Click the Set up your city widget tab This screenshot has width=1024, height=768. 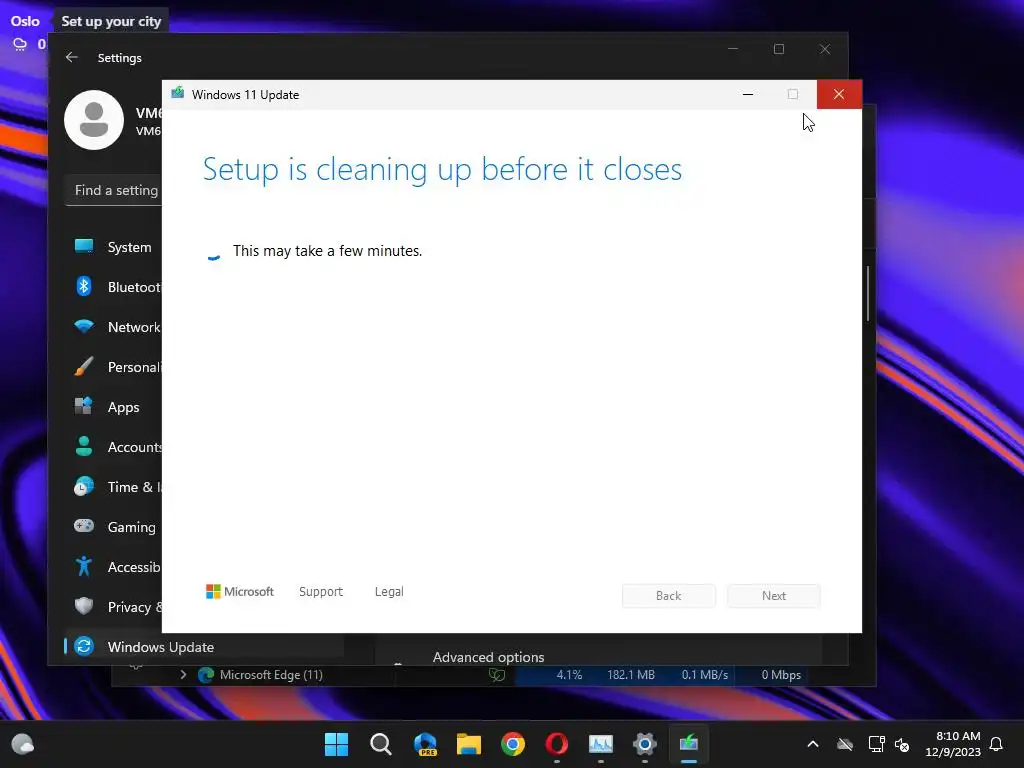tap(111, 21)
